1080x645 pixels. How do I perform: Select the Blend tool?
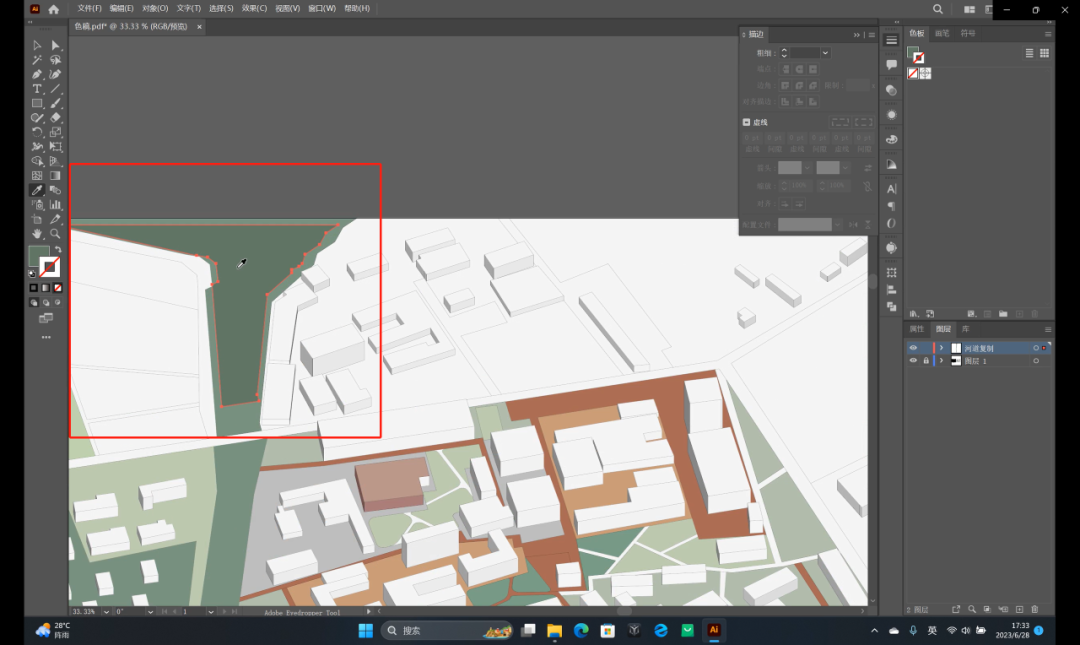(x=56, y=190)
